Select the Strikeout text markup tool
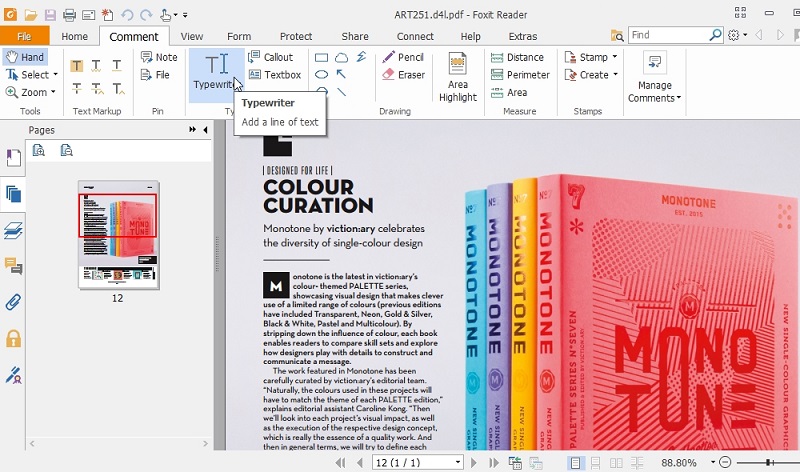The width and height of the screenshot is (800, 472). 77,89
